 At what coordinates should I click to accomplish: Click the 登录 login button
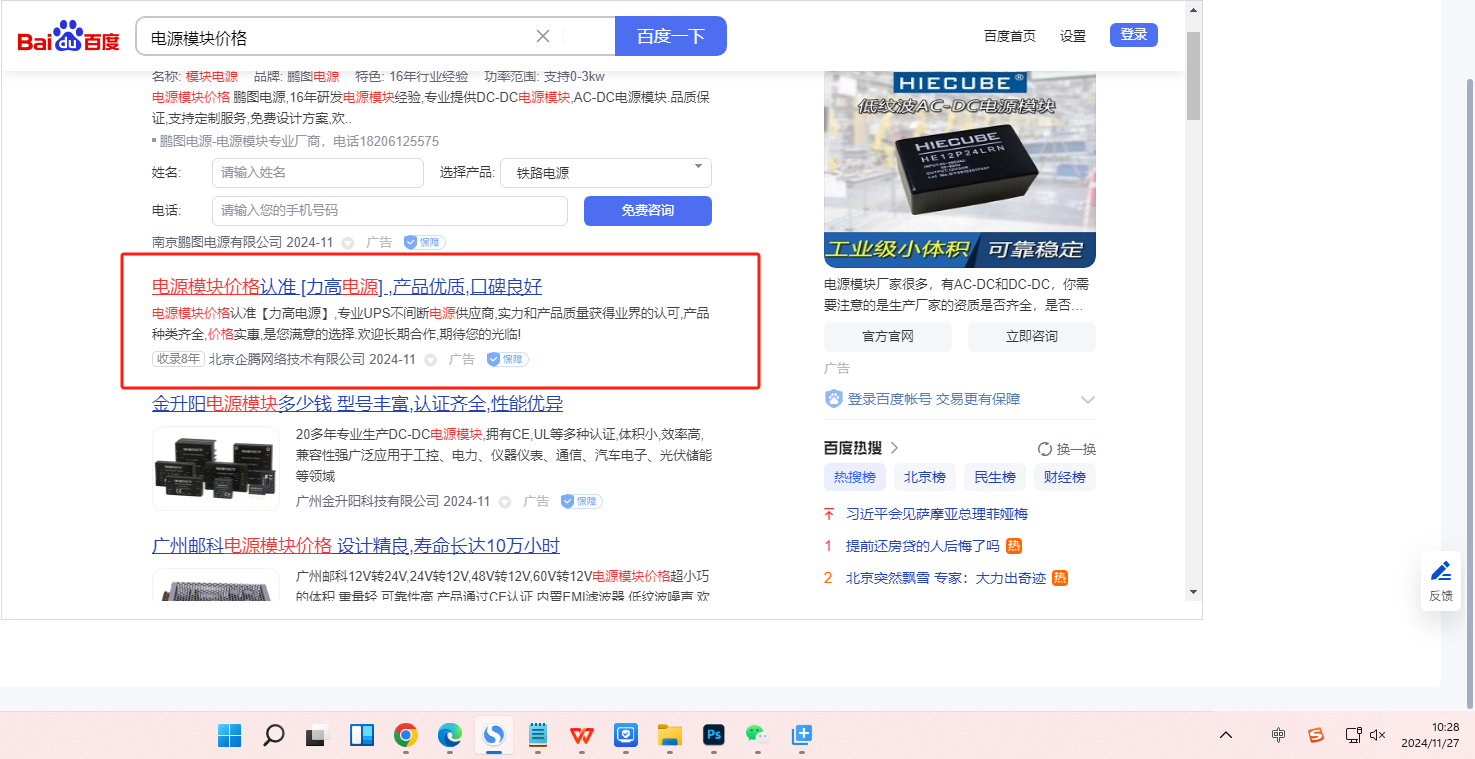point(1134,35)
